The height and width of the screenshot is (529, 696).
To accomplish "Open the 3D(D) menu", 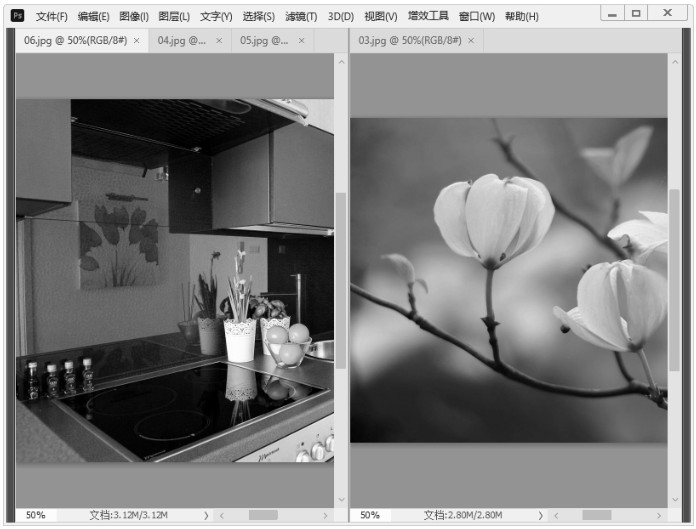I will tap(341, 17).
